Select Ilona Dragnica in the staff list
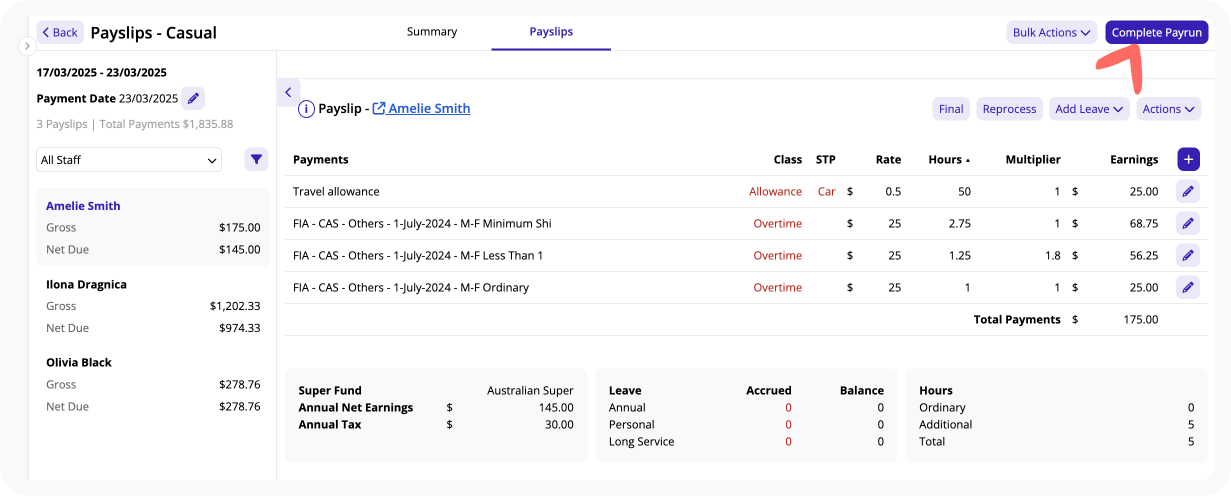Image resolution: width=1231 pixels, height=496 pixels. click(153, 306)
